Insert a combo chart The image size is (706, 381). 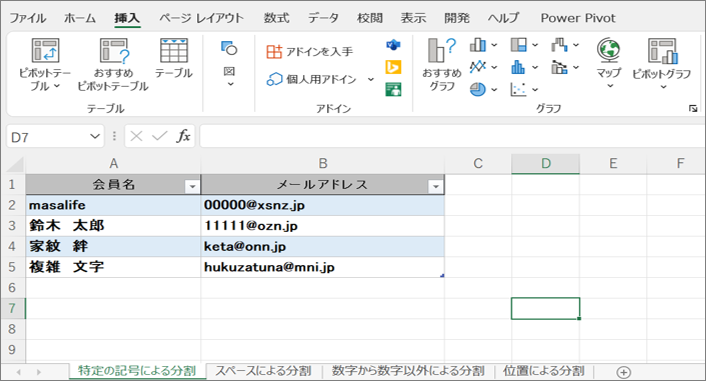pos(559,67)
